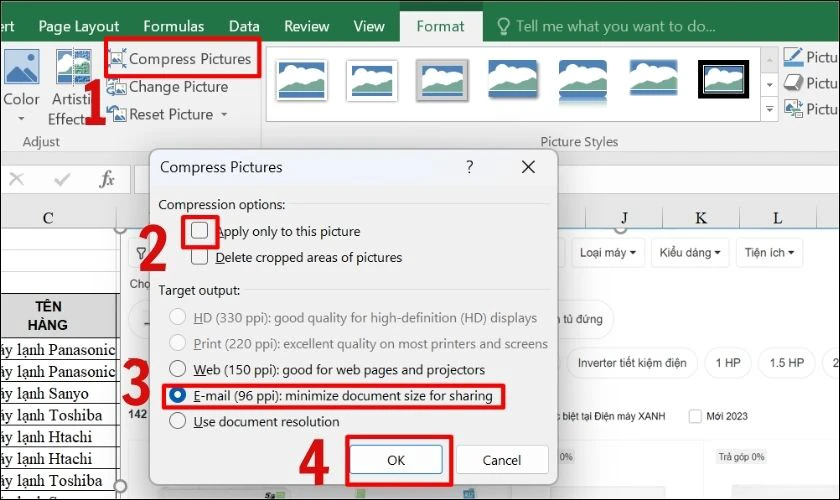Toggle Delete cropped areas of pictures
Image resolution: width=840 pixels, height=500 pixels.
[x=199, y=257]
